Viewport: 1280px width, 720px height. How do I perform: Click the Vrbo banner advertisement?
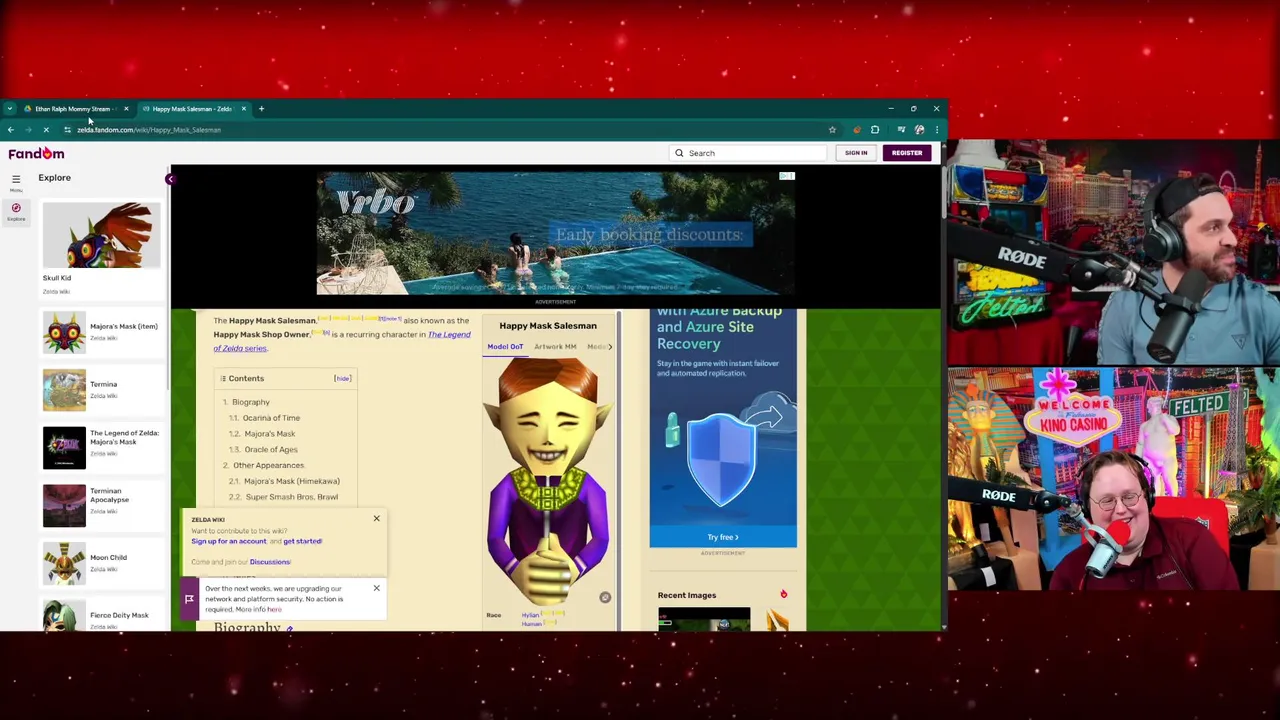[x=556, y=233]
